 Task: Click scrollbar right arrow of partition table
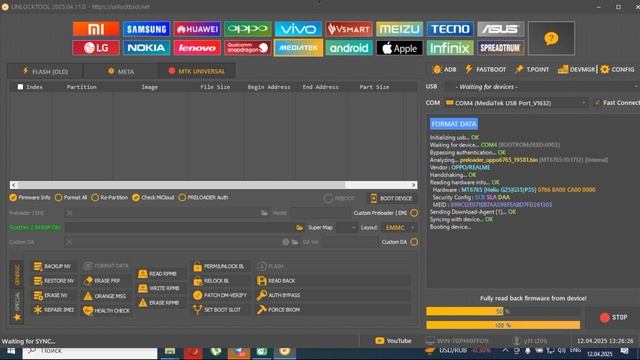(x=413, y=185)
